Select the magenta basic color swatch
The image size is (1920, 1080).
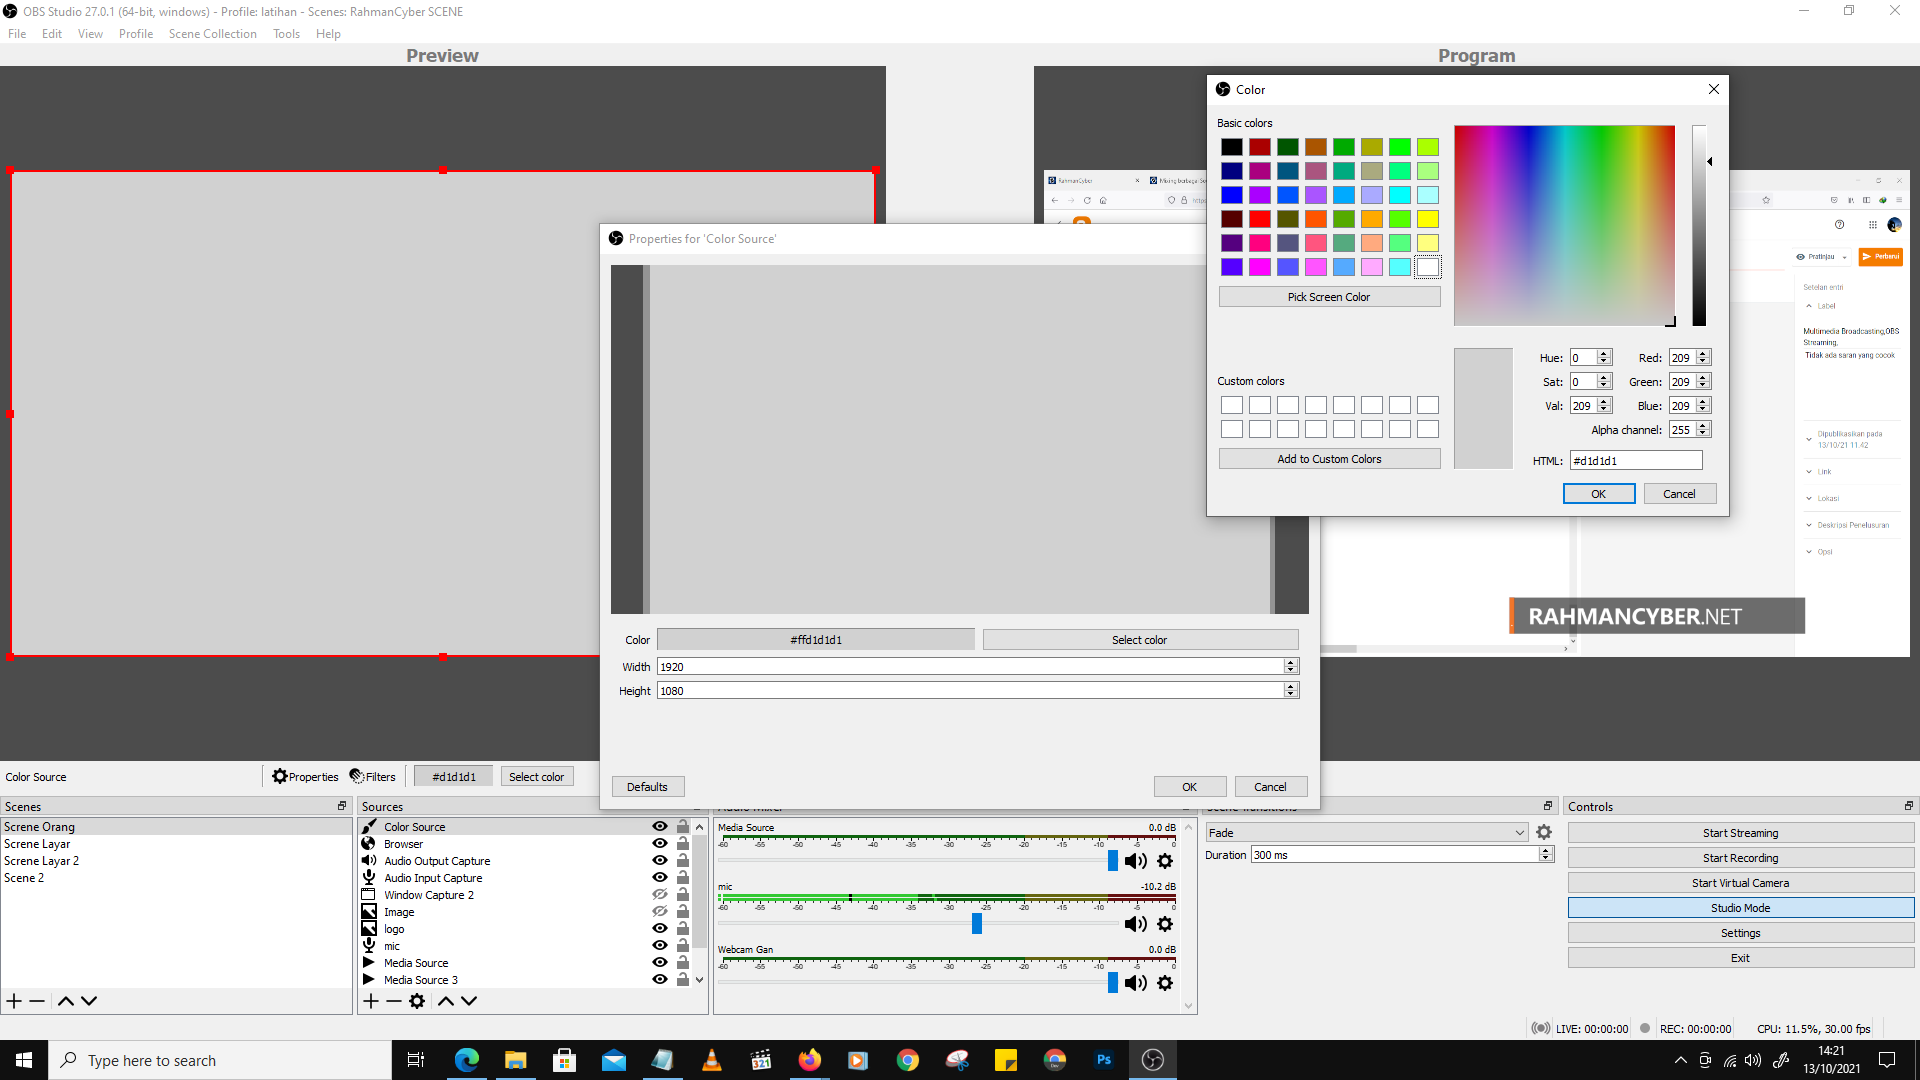pos(1259,267)
